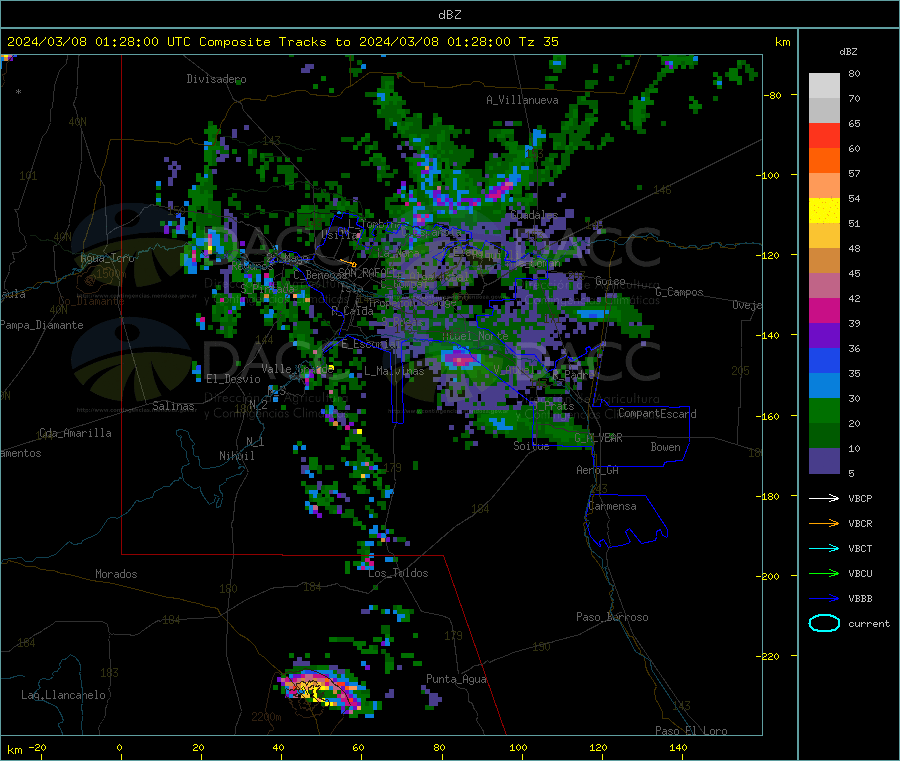The image size is (900, 761).
Task: Click the 'Lag.Llancanelo' map label
Action: coord(63,695)
